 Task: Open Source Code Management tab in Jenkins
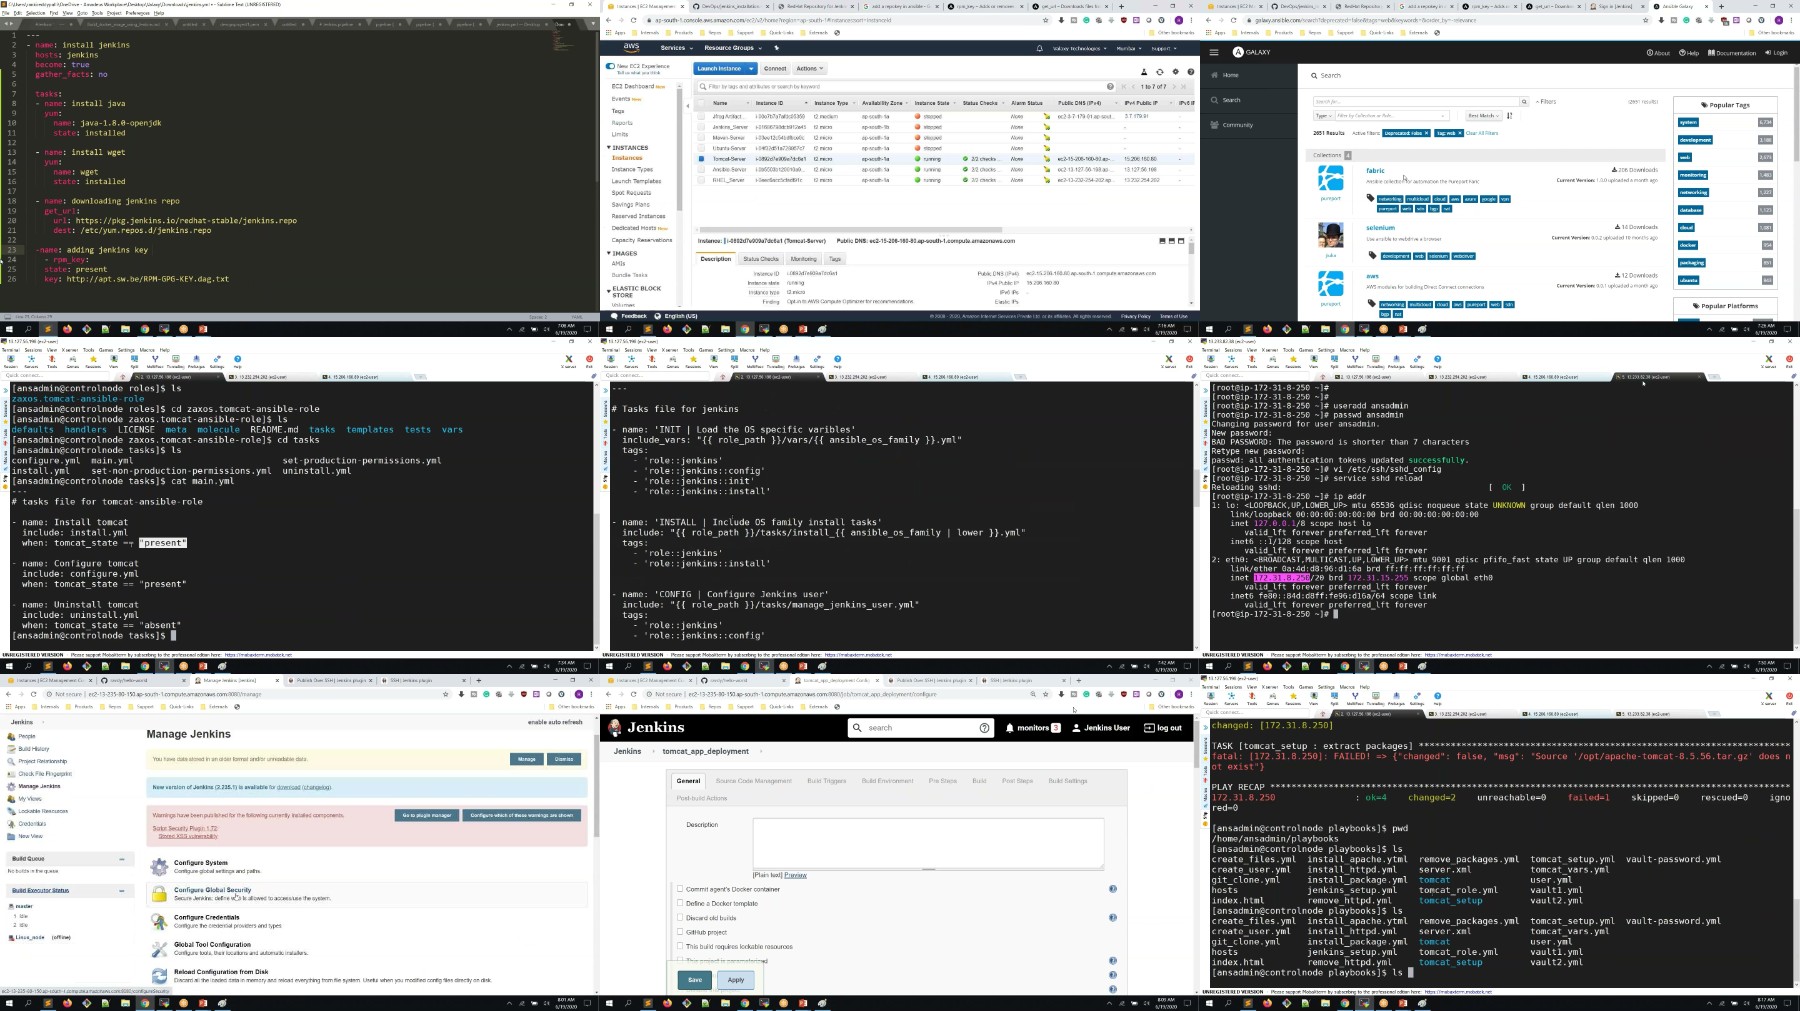tap(753, 781)
